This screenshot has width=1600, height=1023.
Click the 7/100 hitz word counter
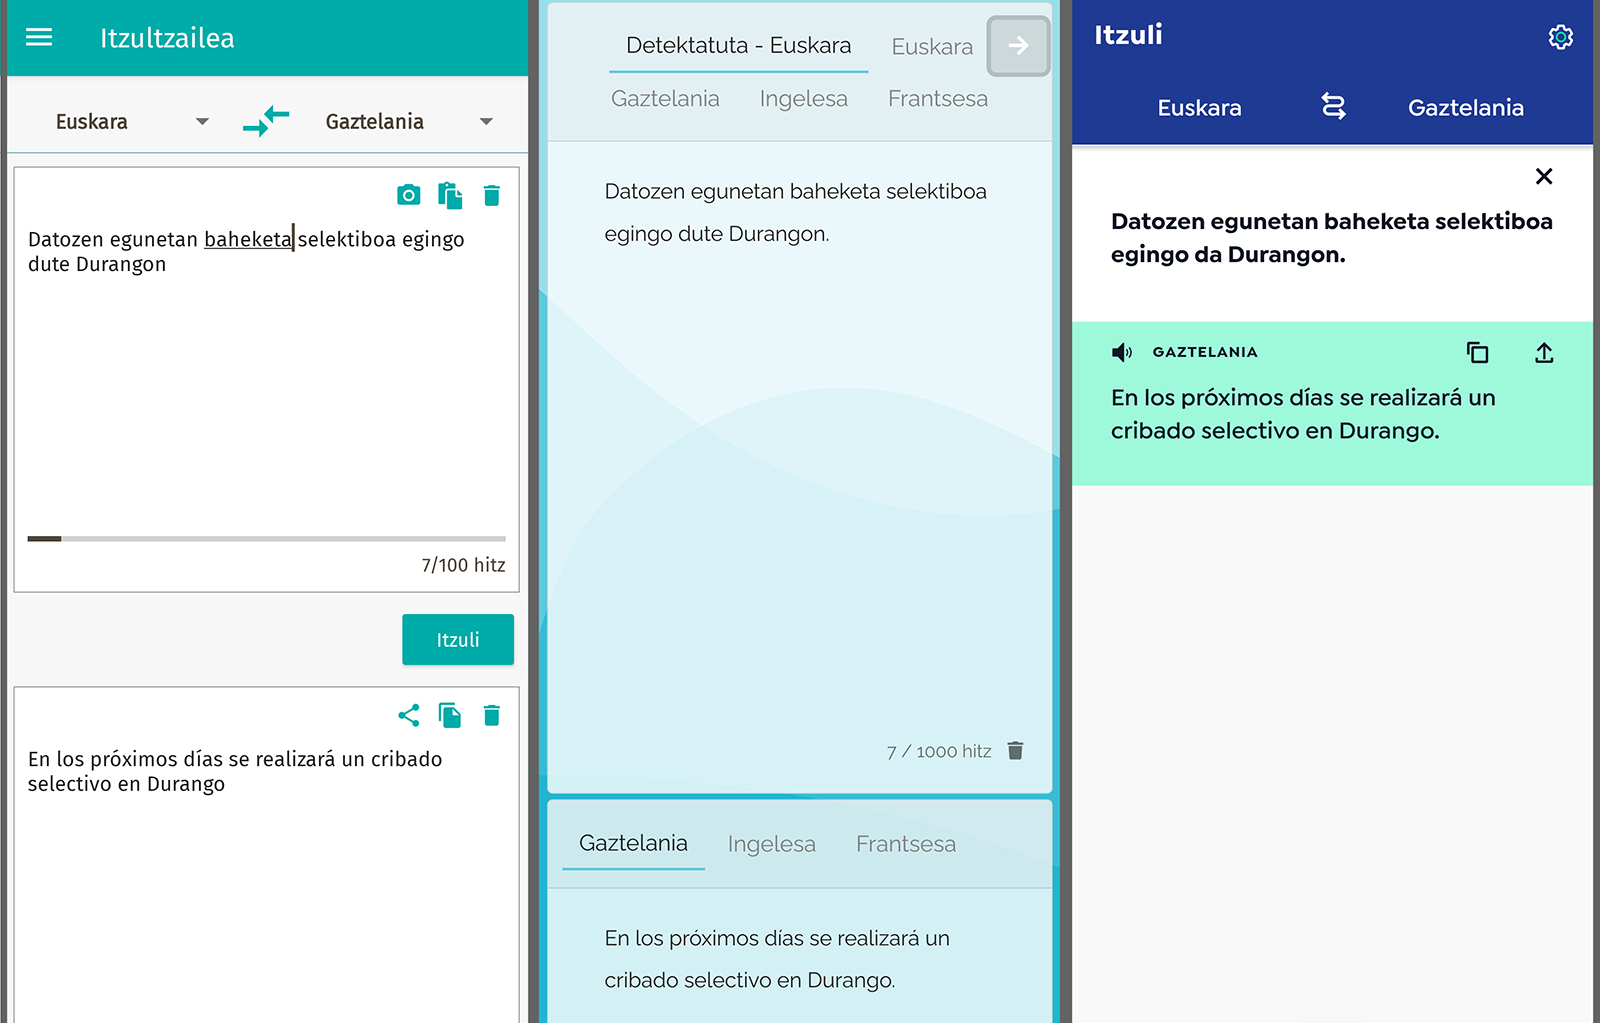pyautogui.click(x=463, y=565)
